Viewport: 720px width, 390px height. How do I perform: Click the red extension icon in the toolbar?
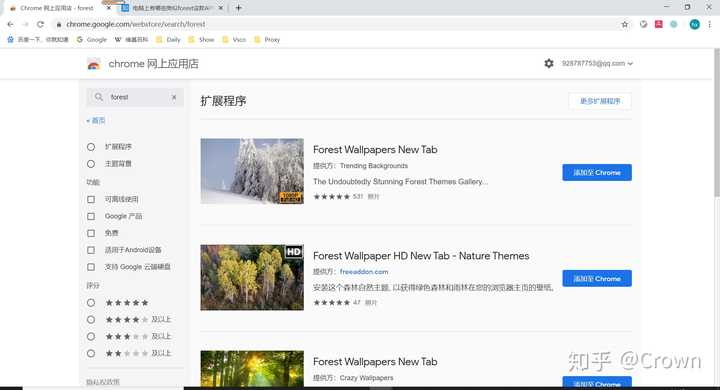[x=658, y=24]
